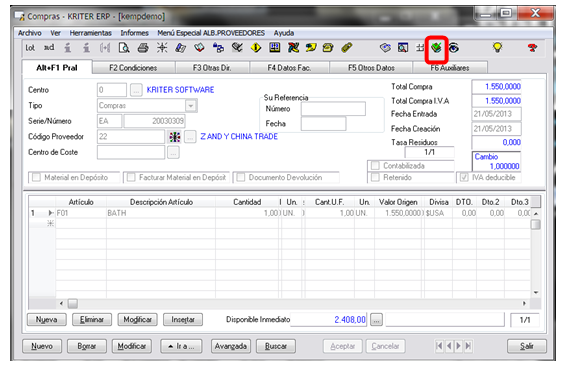
Task: Click the eye icon in the toolbar
Action: point(454,48)
